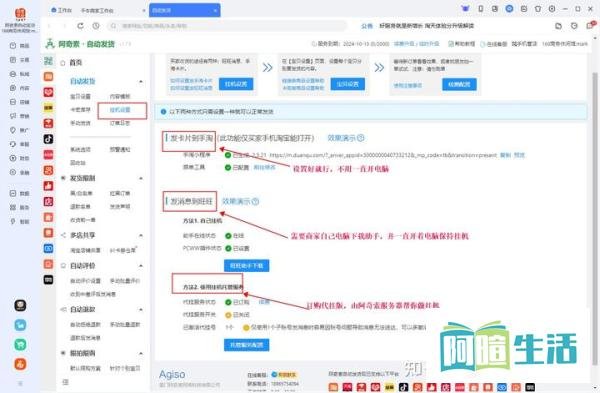This screenshot has width=600, height=393.
Task: Click the 阿奇索·自动发货 logo header
Action: pos(80,44)
